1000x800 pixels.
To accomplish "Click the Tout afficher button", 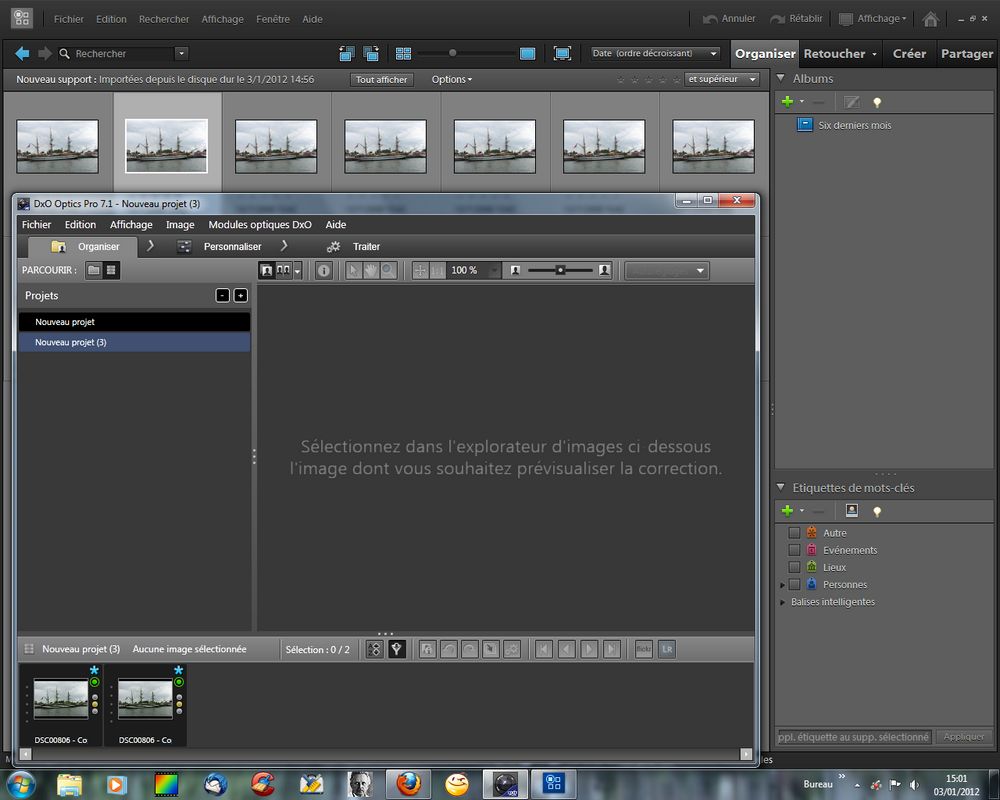I will (381, 79).
